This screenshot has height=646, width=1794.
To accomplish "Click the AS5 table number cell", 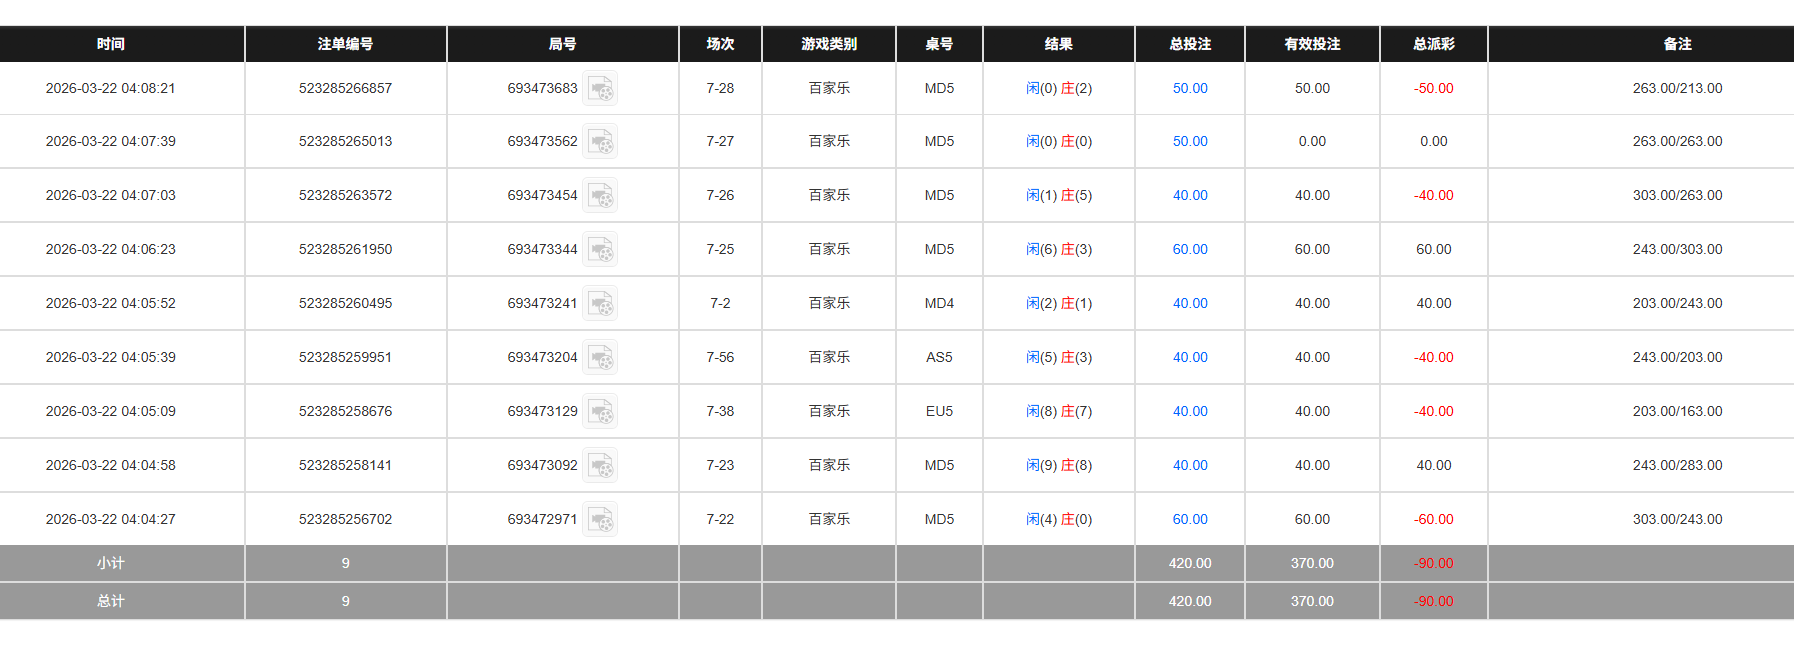I will point(938,357).
